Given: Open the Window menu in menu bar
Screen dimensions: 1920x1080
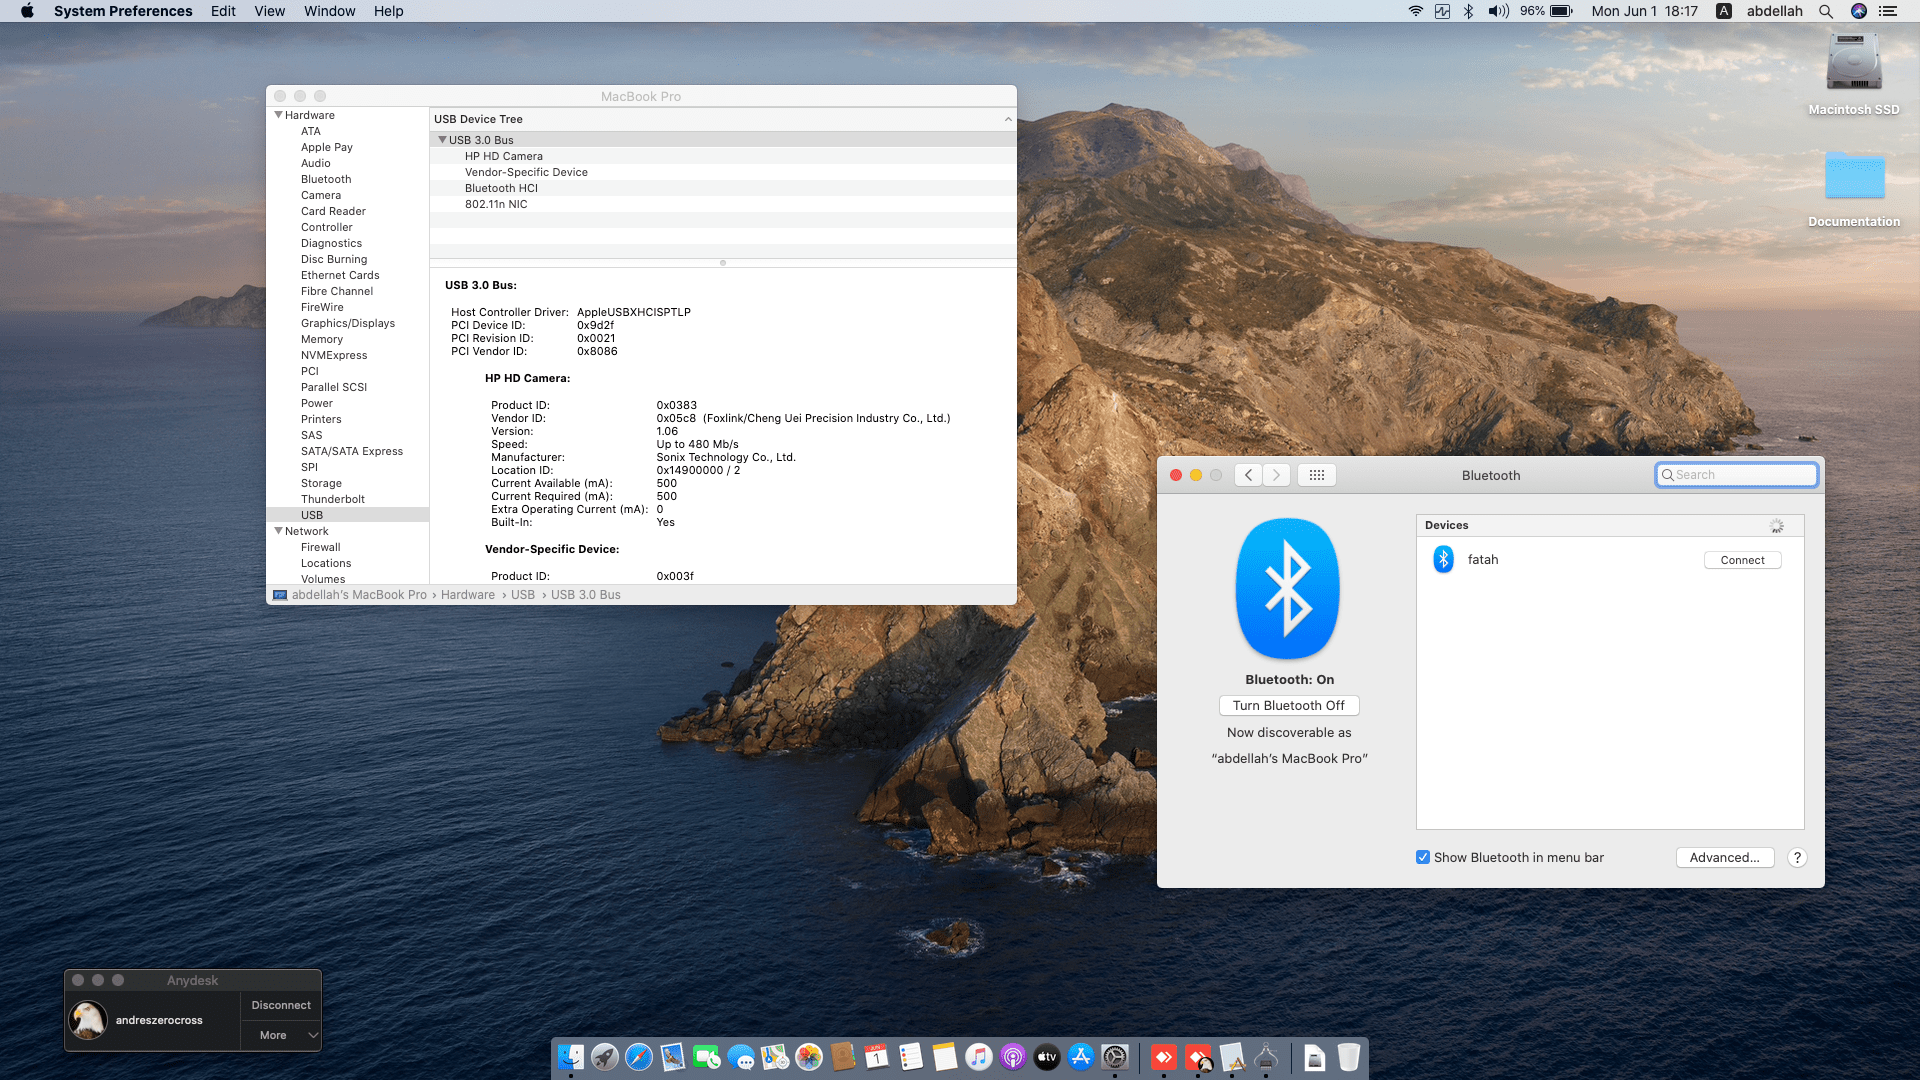Looking at the screenshot, I should click(x=329, y=11).
